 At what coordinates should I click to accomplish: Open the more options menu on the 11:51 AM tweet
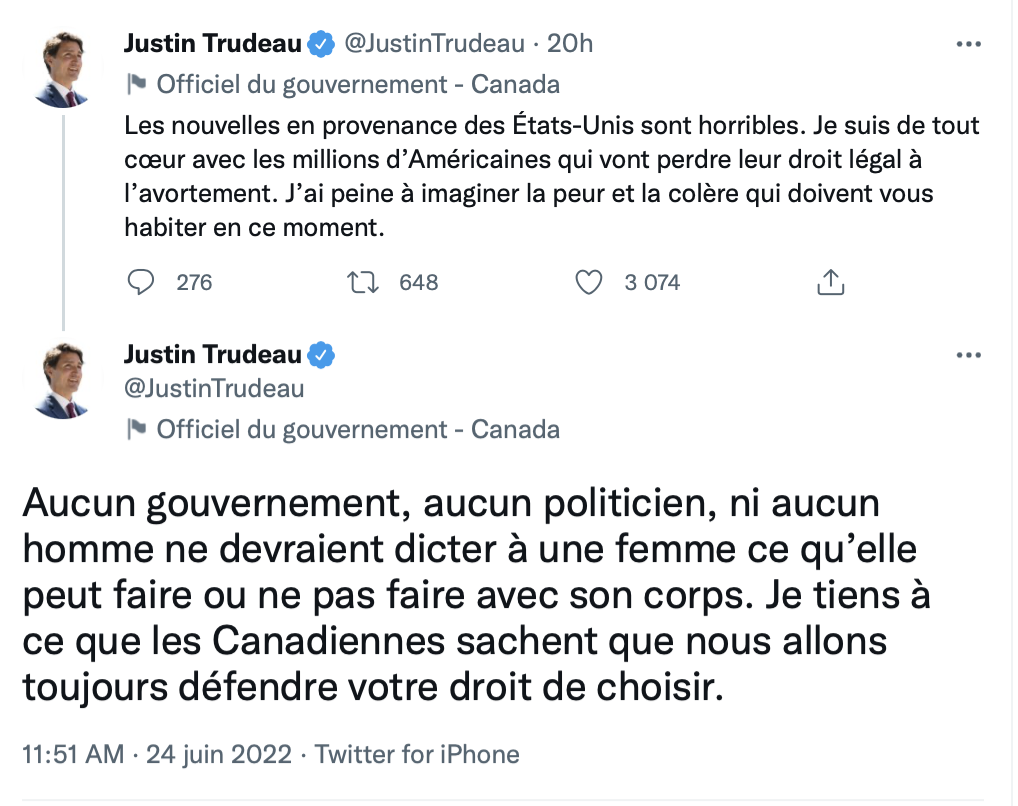point(969,355)
